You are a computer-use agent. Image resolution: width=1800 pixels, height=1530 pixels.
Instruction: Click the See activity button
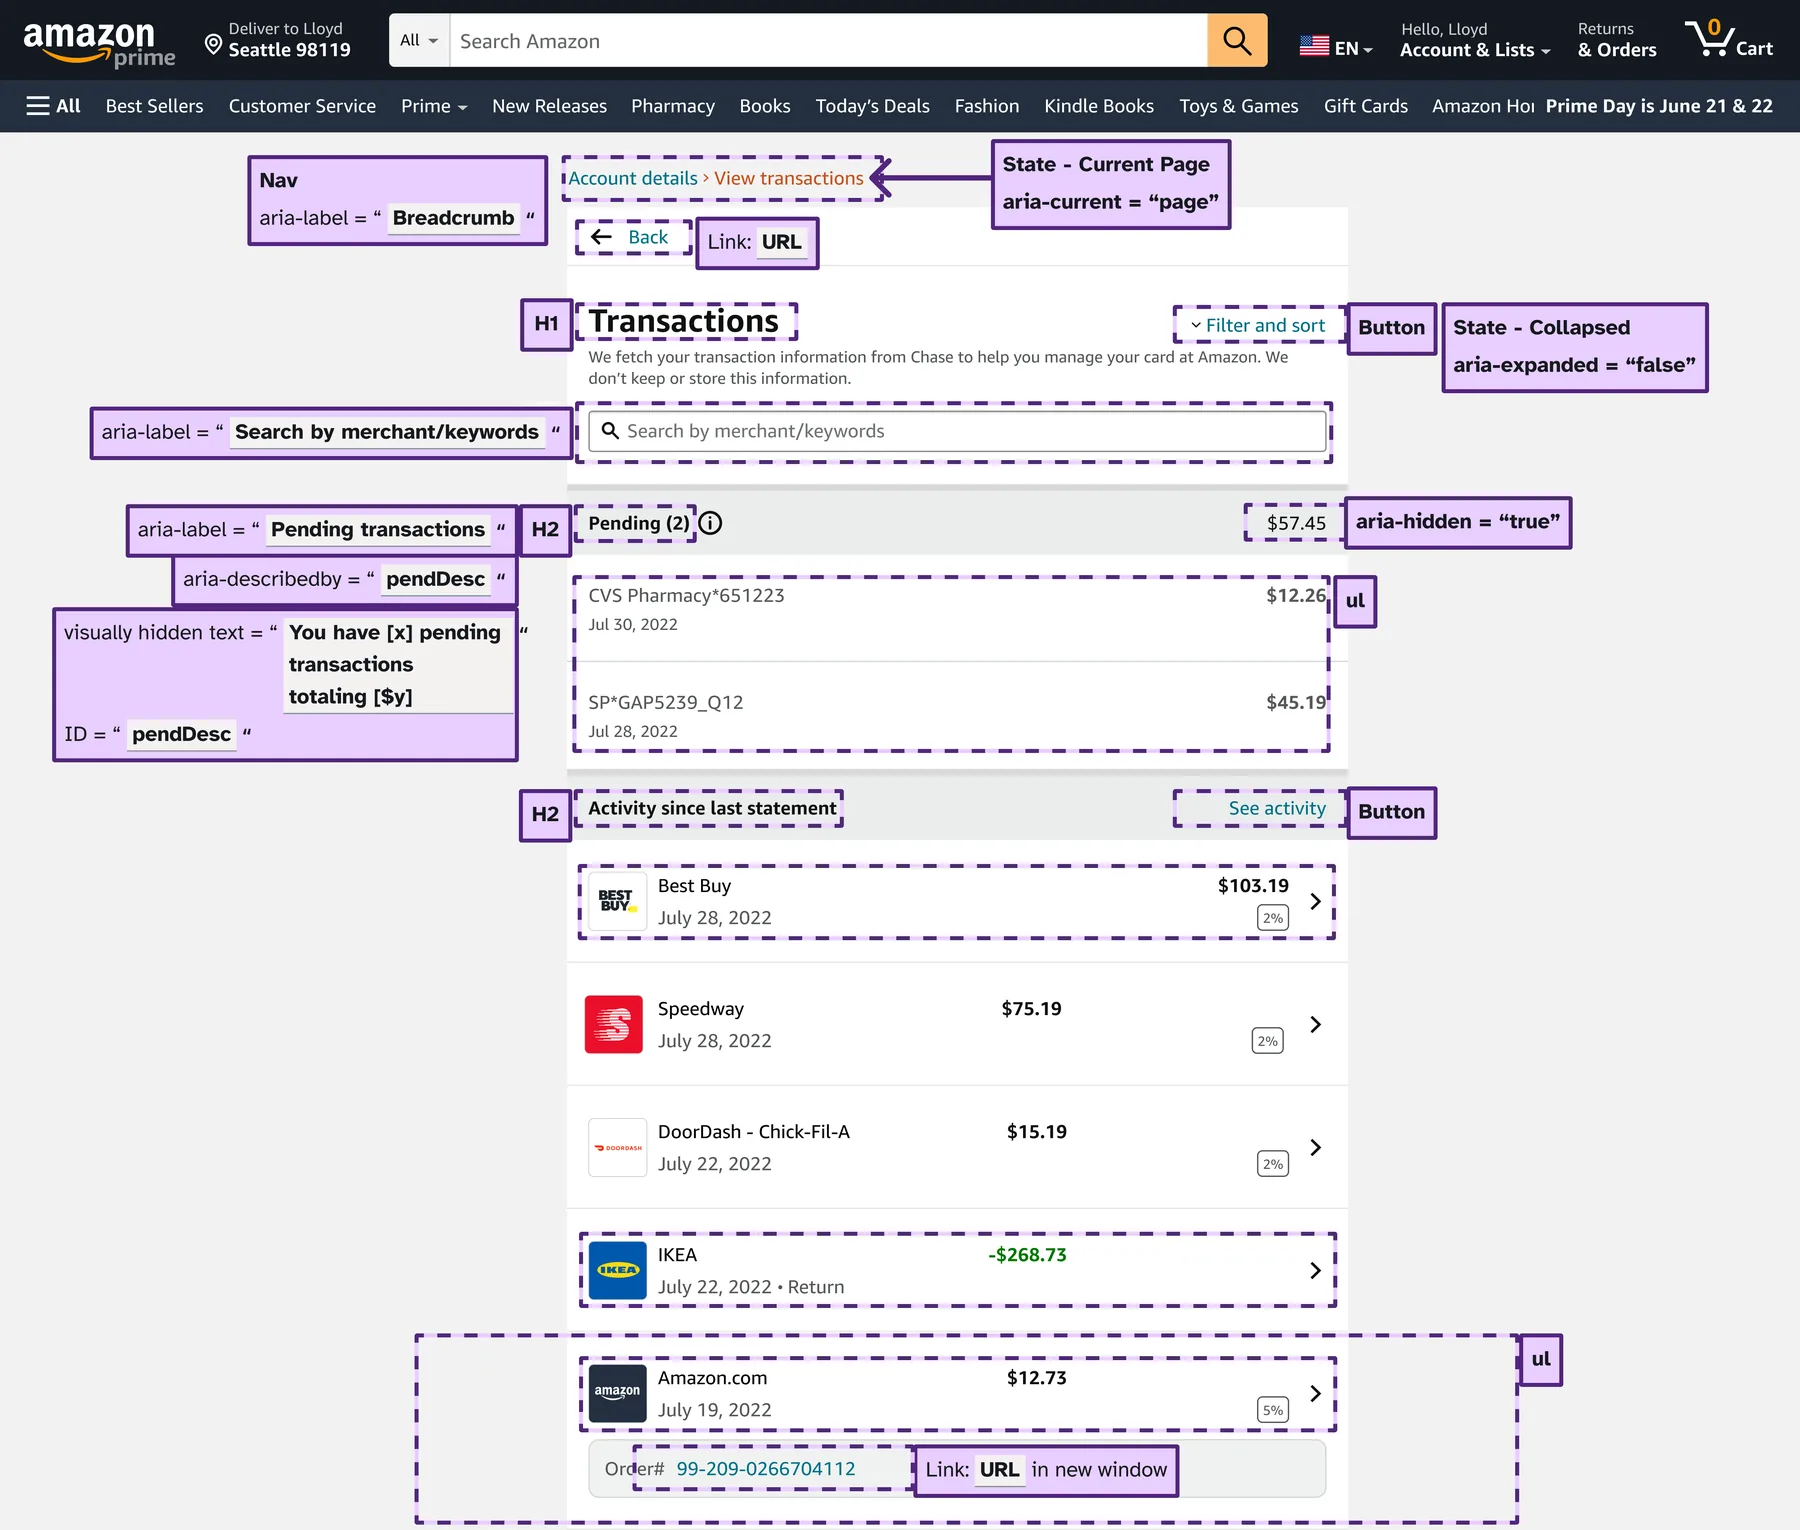(1277, 808)
